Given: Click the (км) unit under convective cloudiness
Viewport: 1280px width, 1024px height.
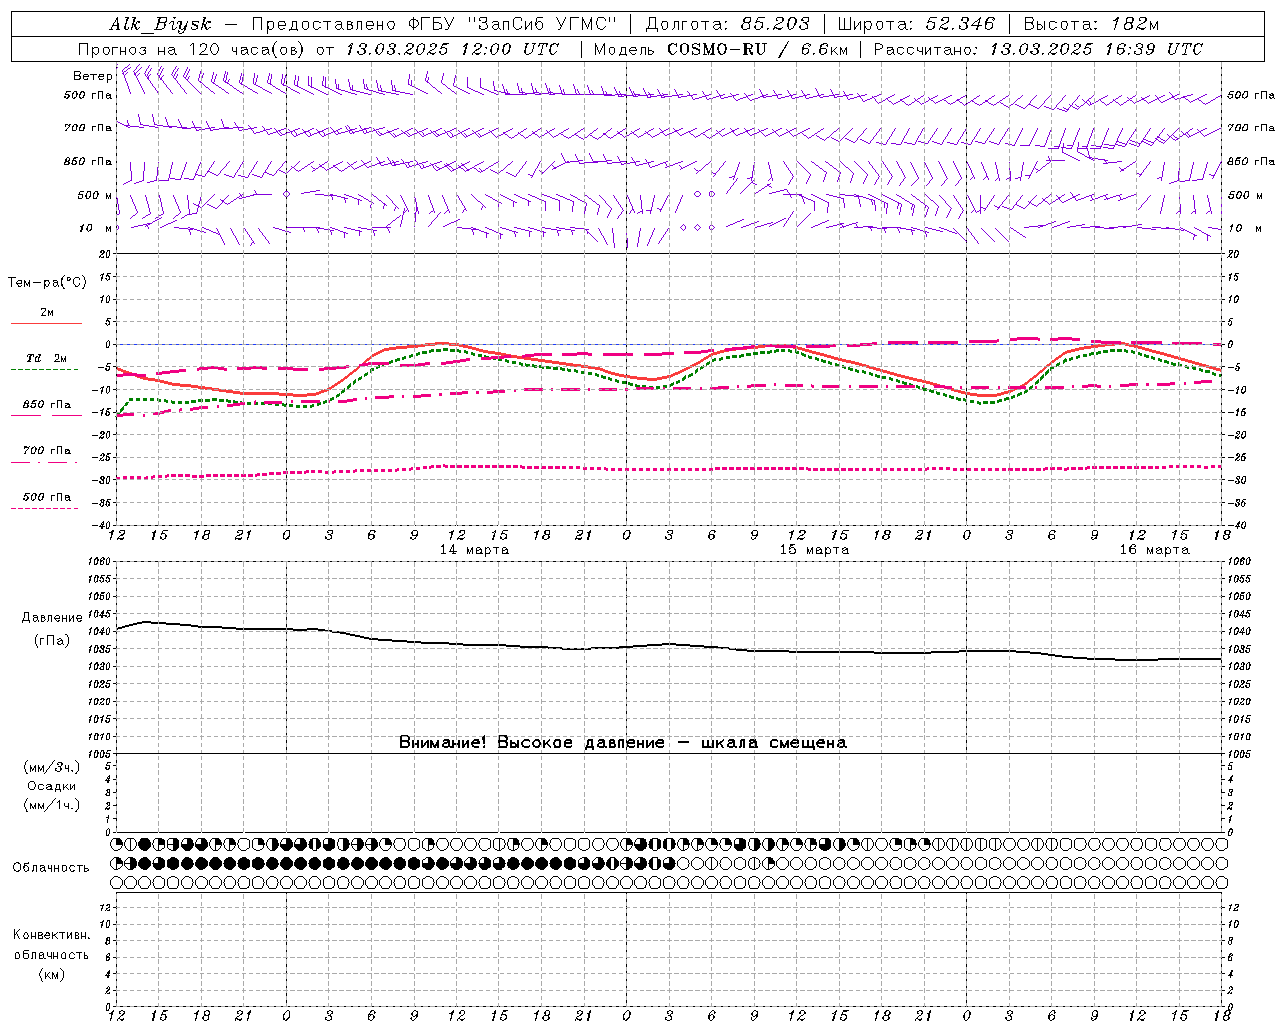Looking at the screenshot, I should [51, 974].
